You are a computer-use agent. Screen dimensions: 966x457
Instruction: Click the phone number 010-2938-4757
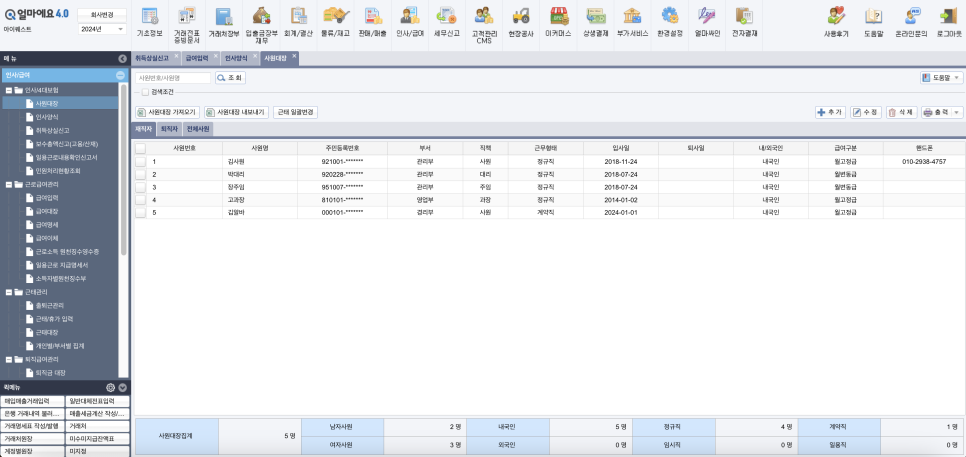click(x=923, y=161)
